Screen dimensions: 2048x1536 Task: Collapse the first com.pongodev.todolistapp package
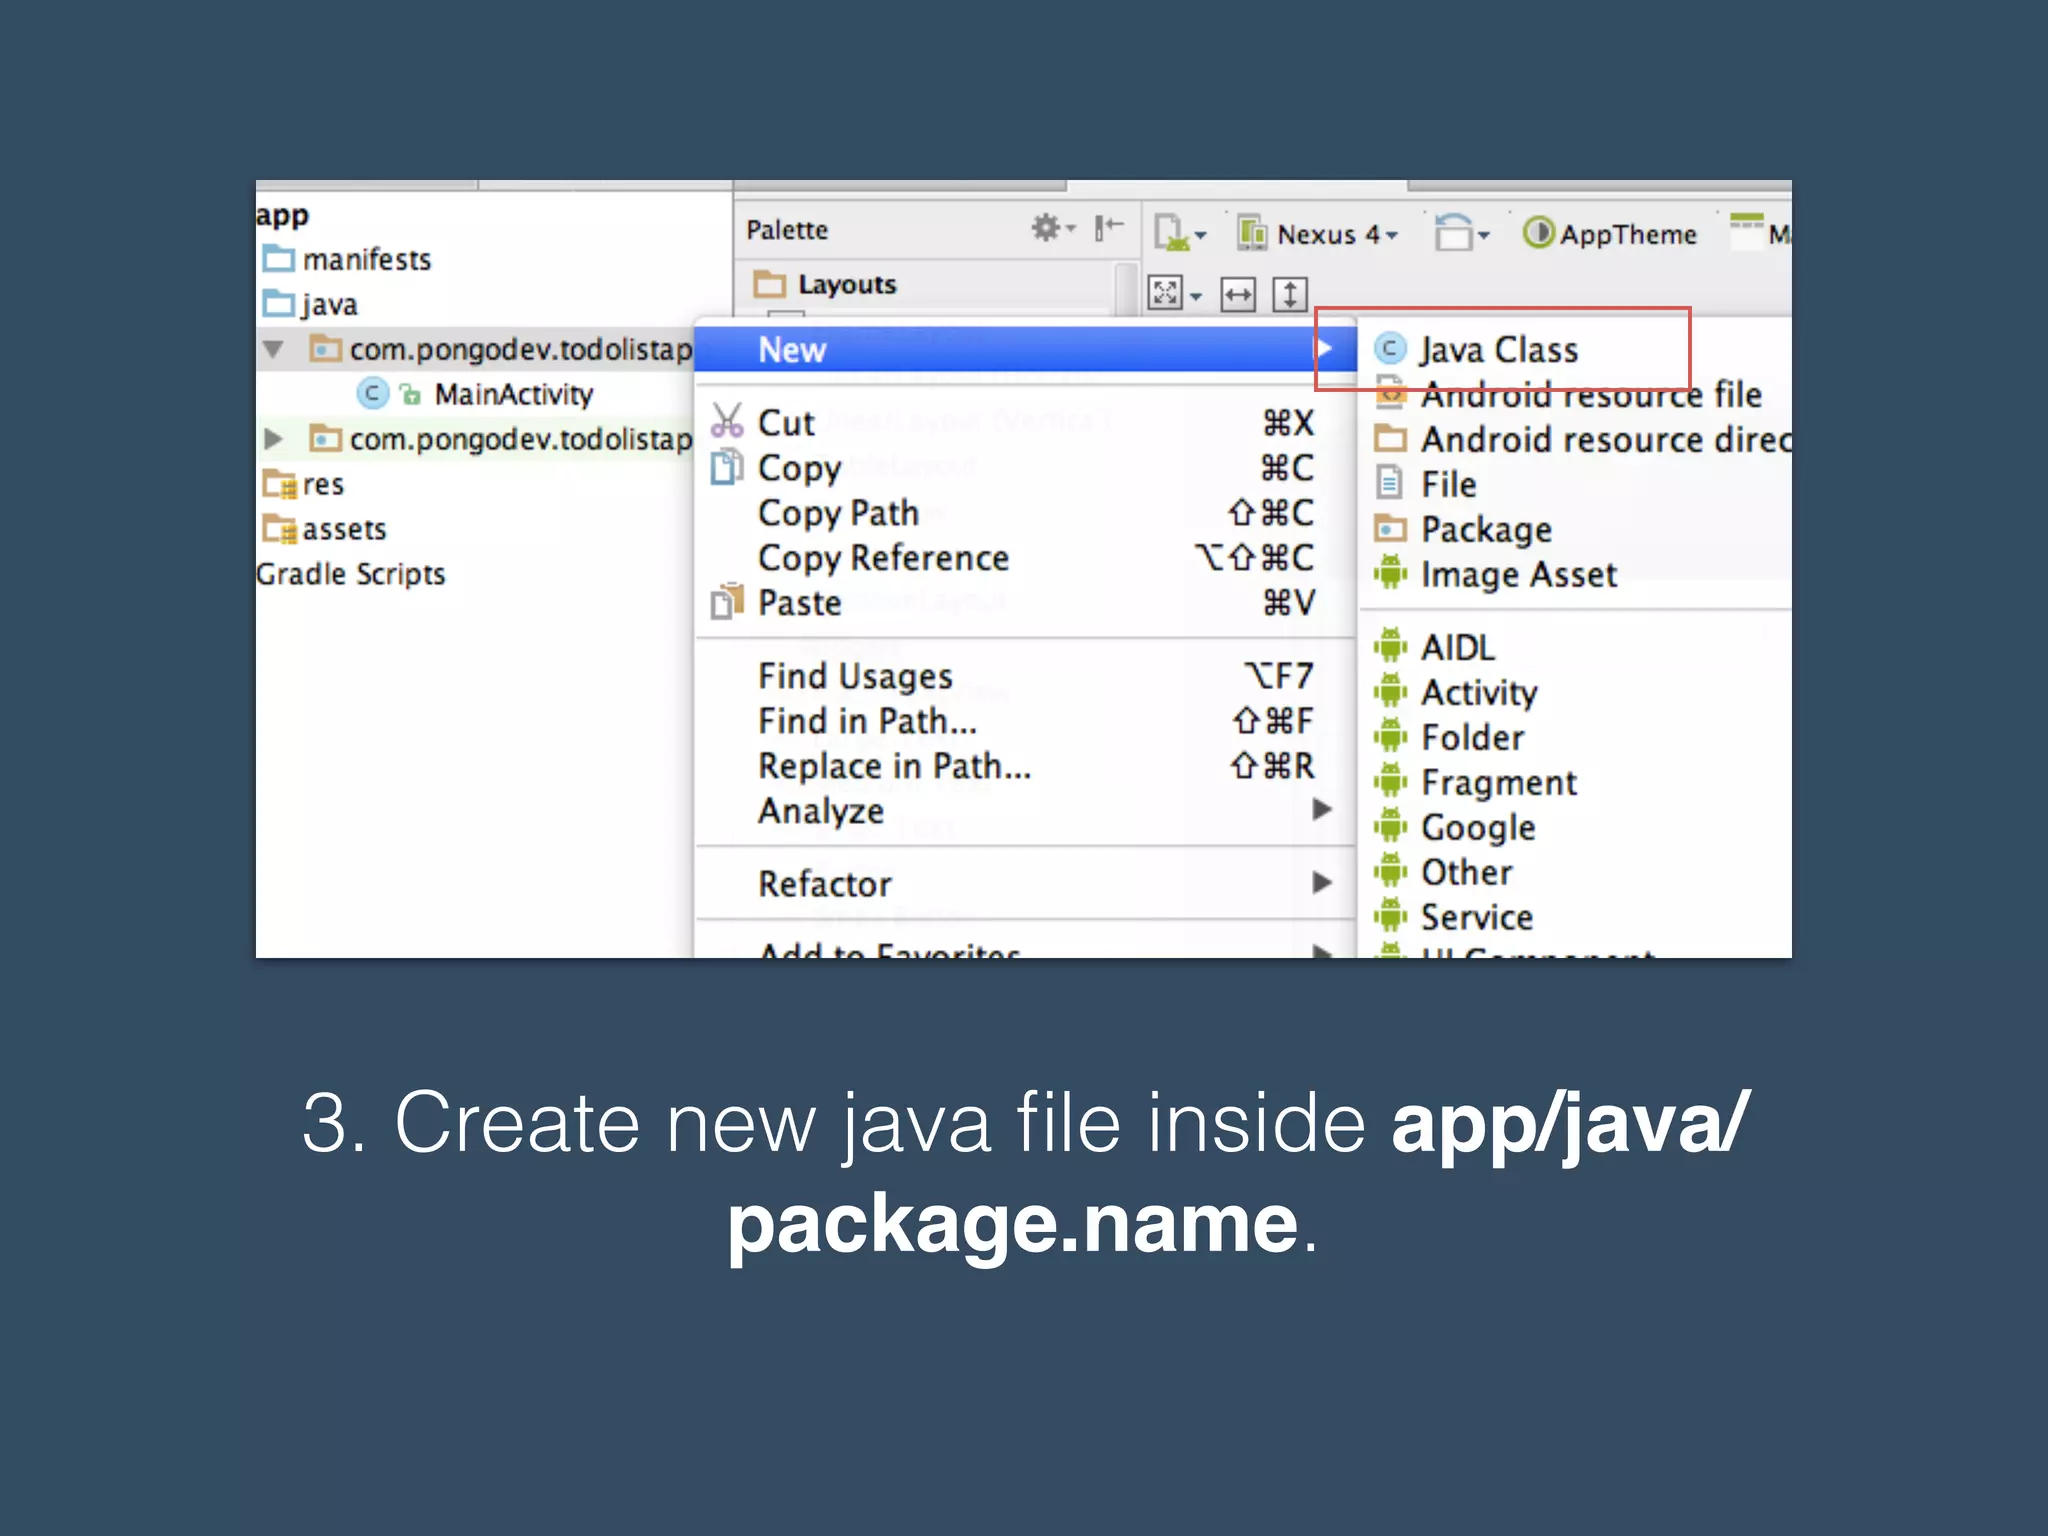click(273, 349)
